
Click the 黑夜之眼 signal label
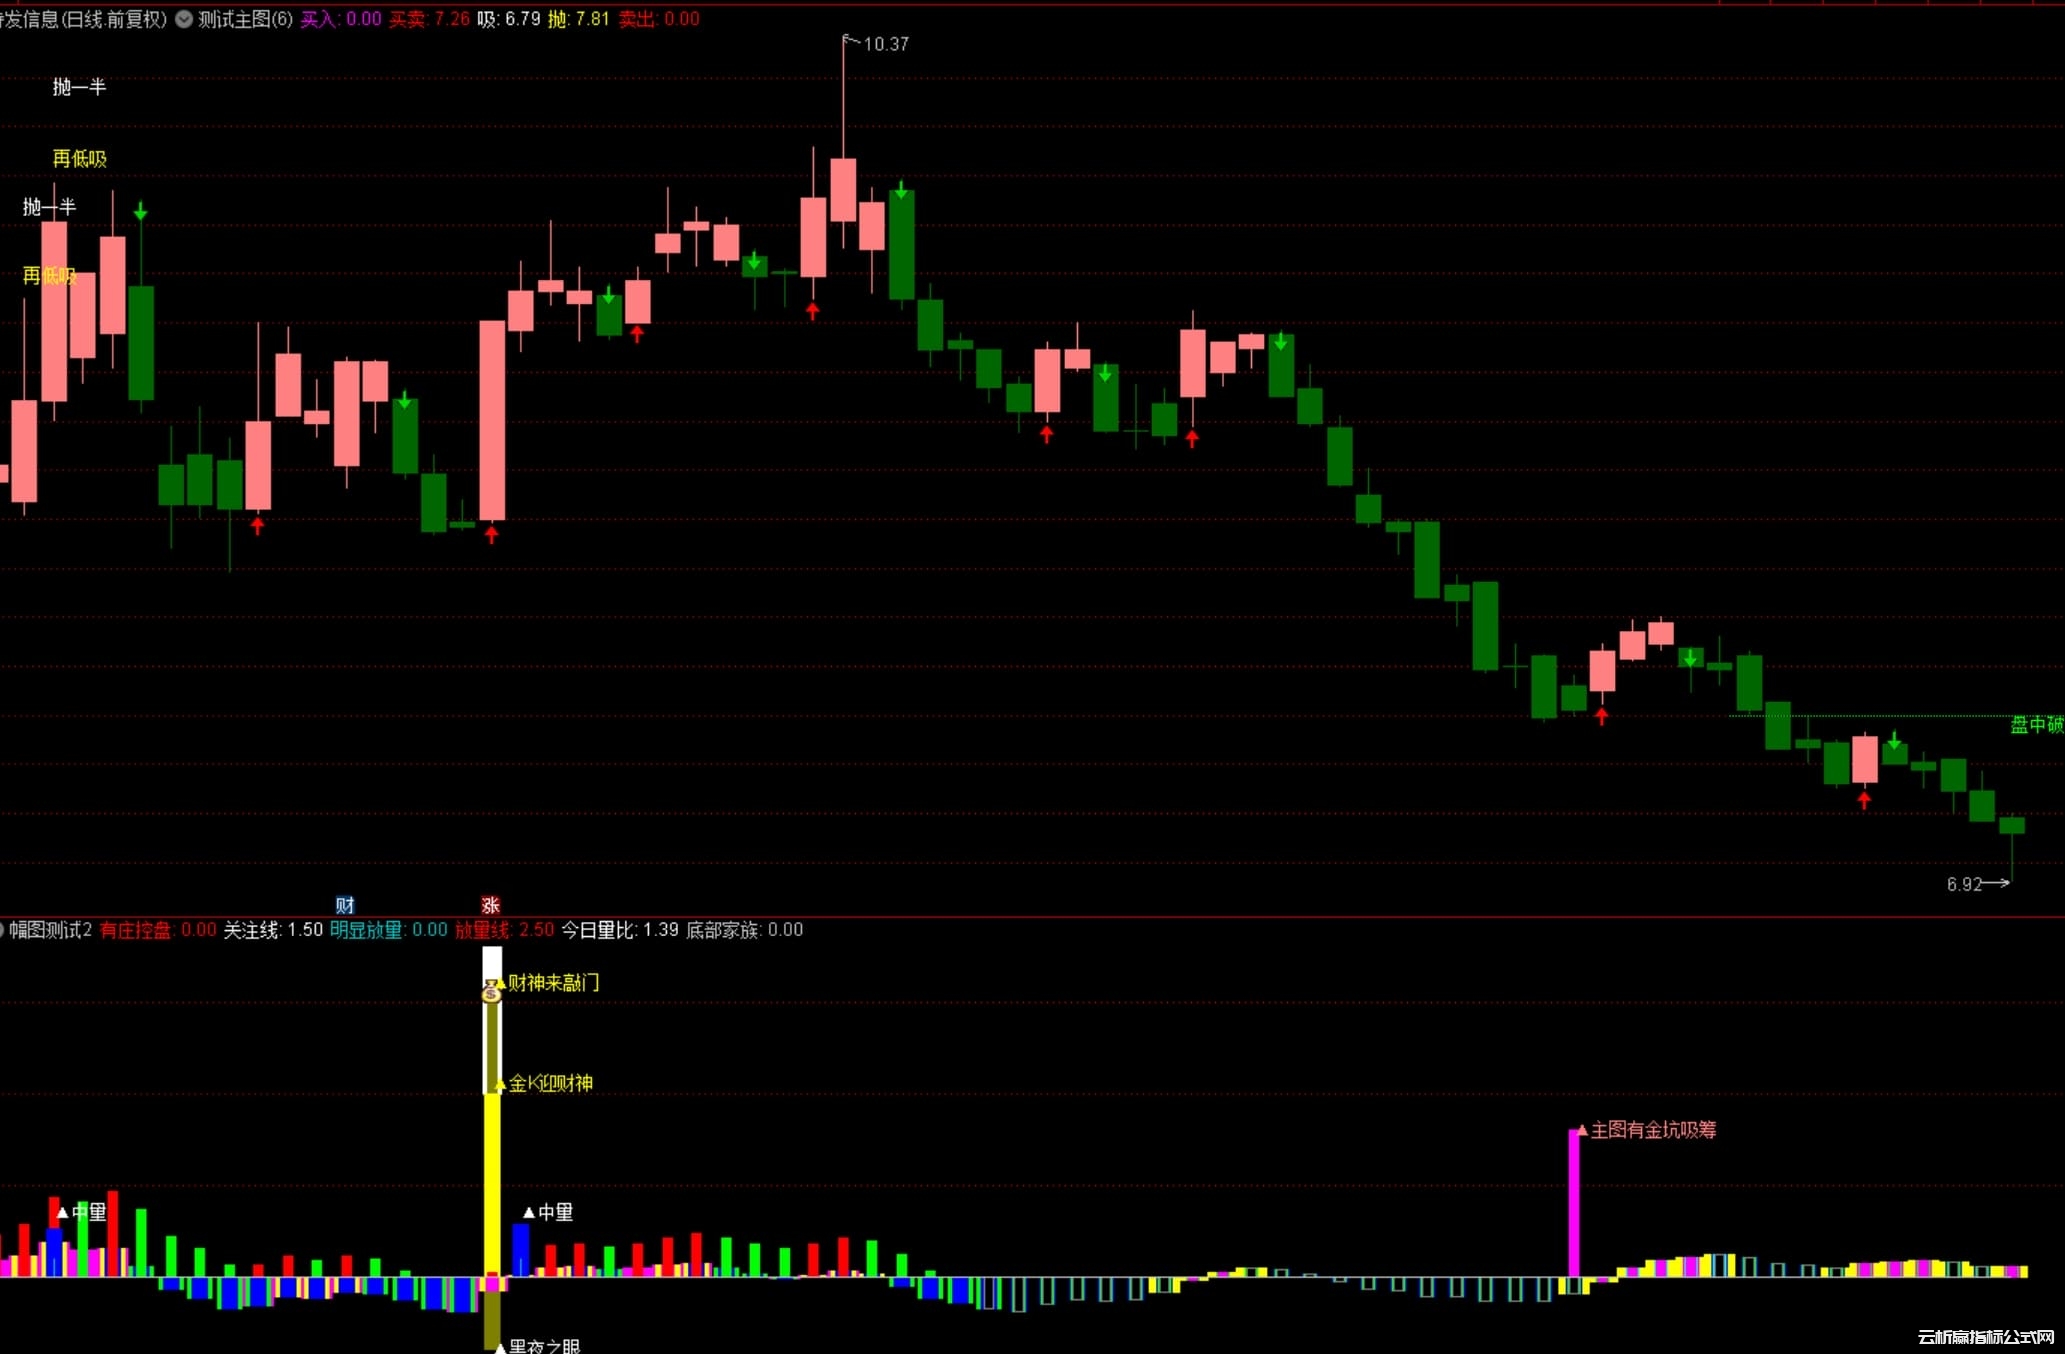(544, 1345)
